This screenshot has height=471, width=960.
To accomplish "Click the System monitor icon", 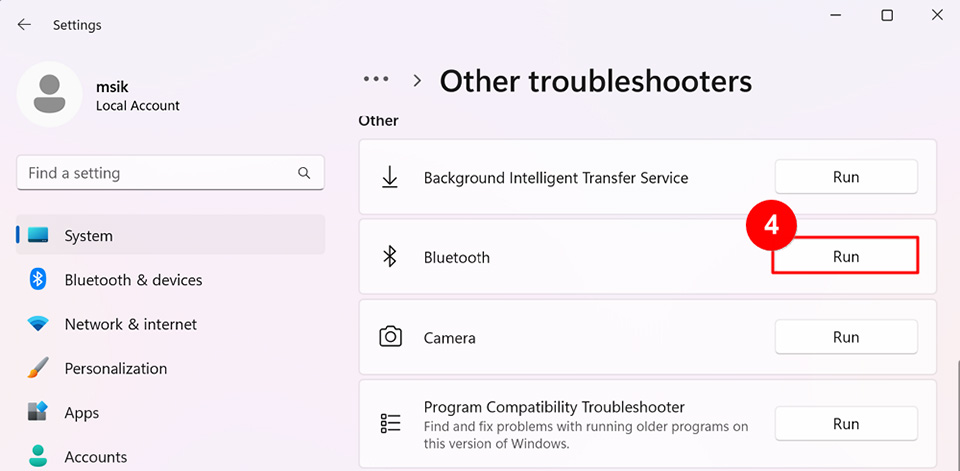I will (x=38, y=235).
